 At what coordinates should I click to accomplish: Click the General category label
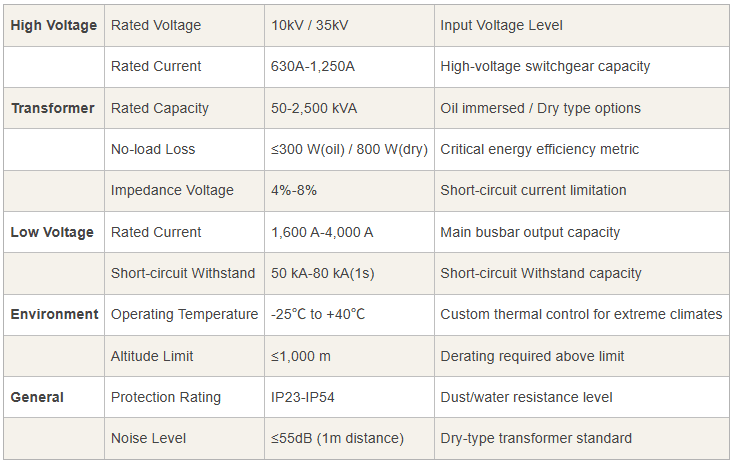37,397
